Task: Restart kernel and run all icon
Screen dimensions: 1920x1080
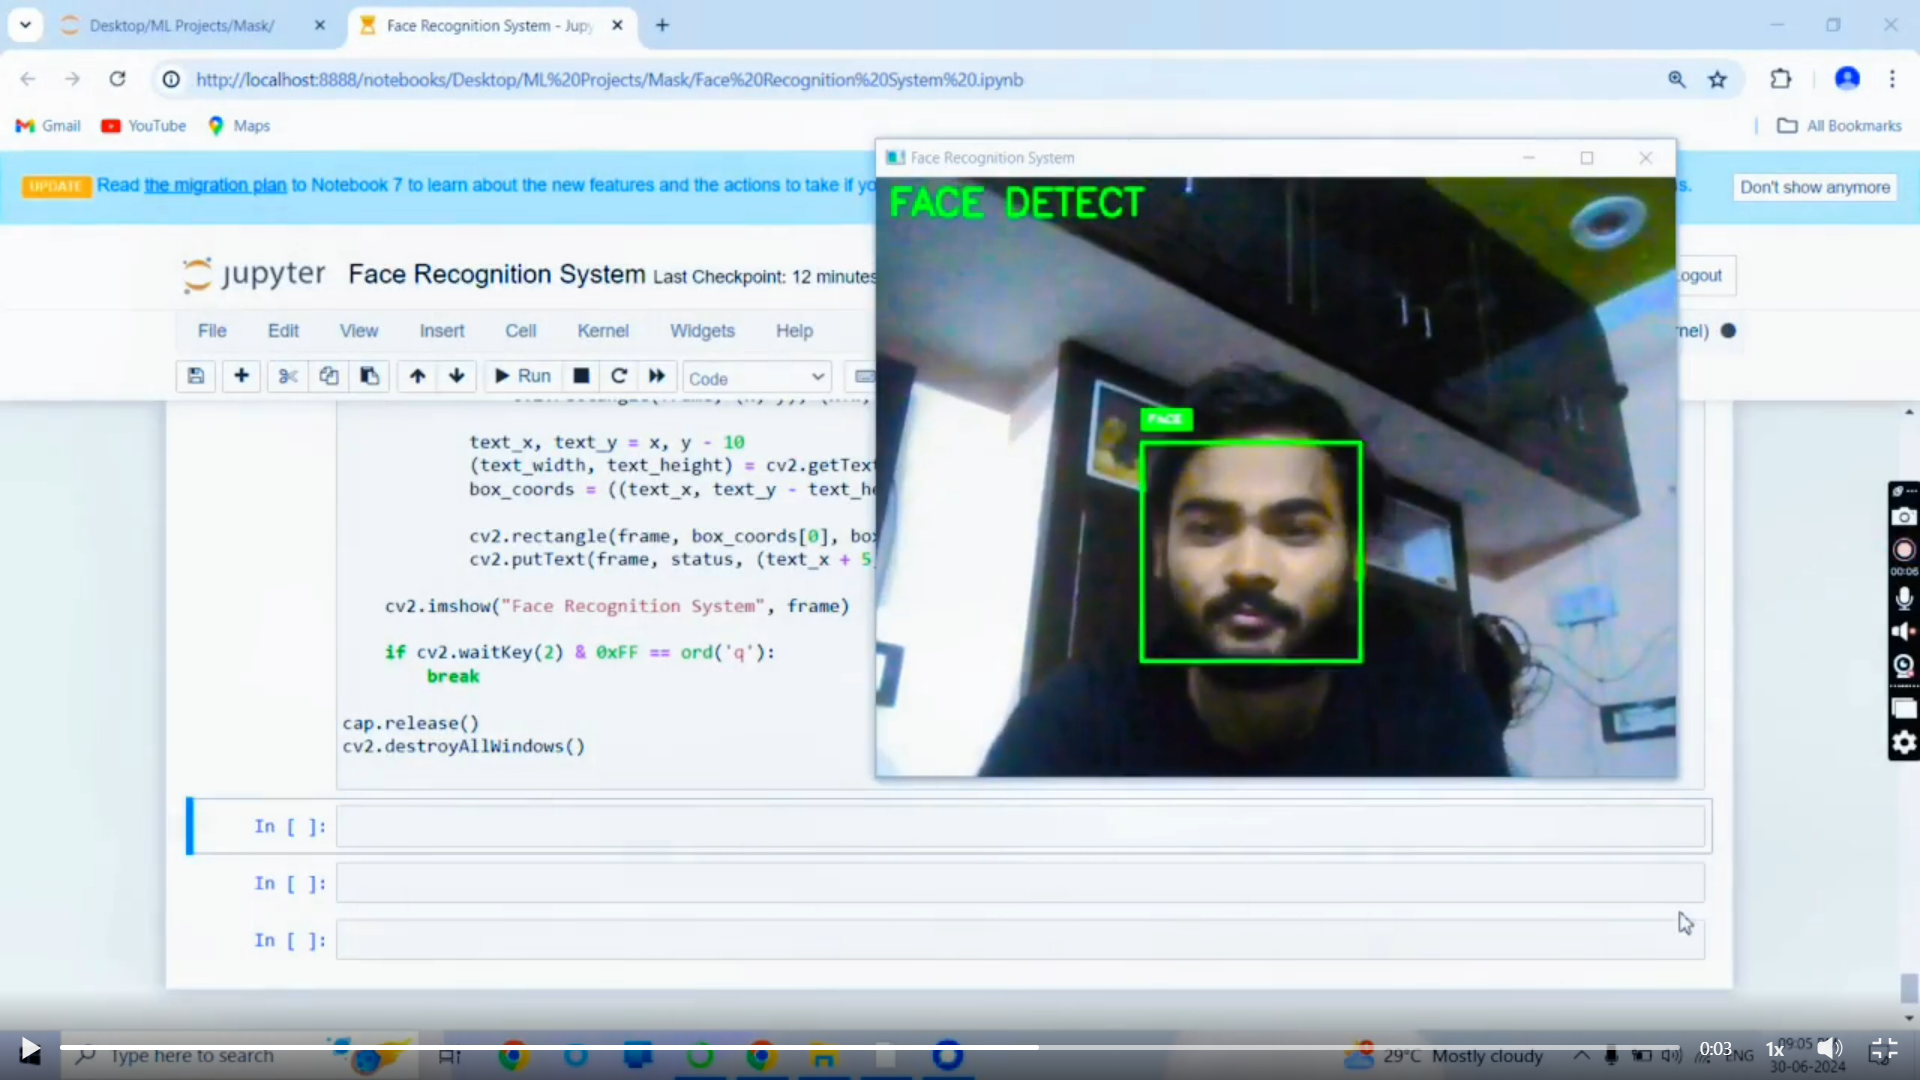Action: pos(657,376)
